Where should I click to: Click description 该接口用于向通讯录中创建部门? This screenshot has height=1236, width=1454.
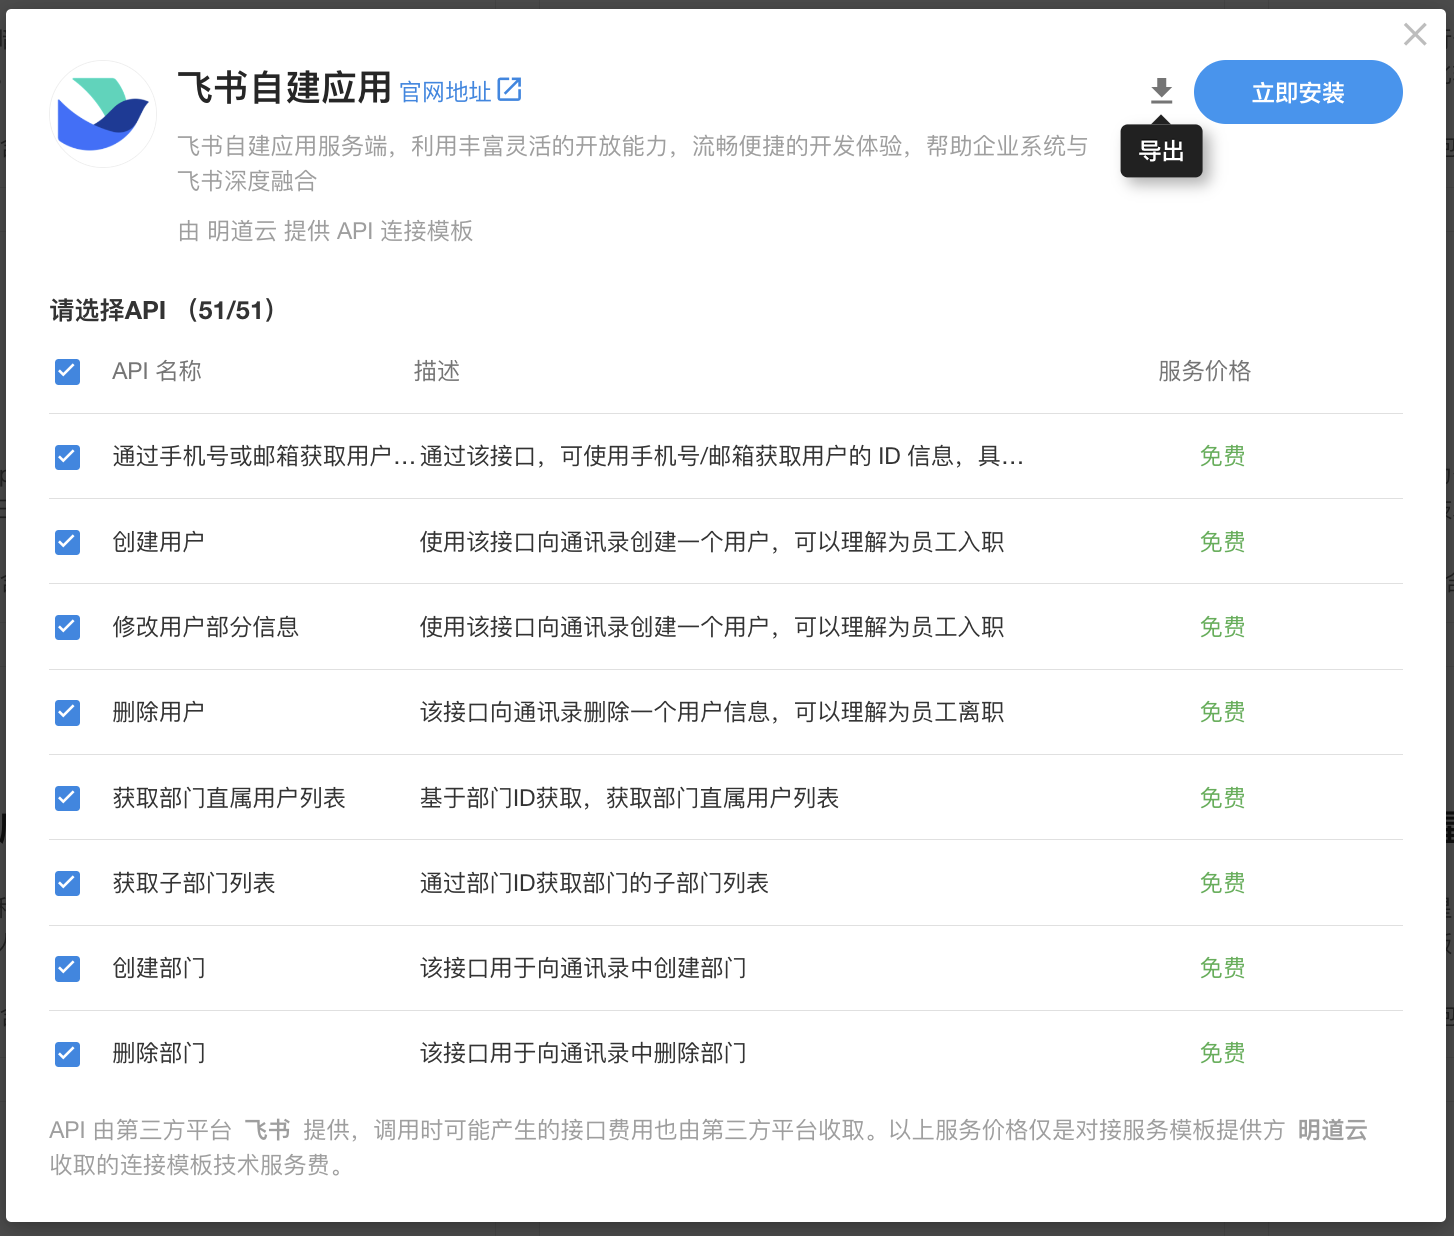[583, 968]
